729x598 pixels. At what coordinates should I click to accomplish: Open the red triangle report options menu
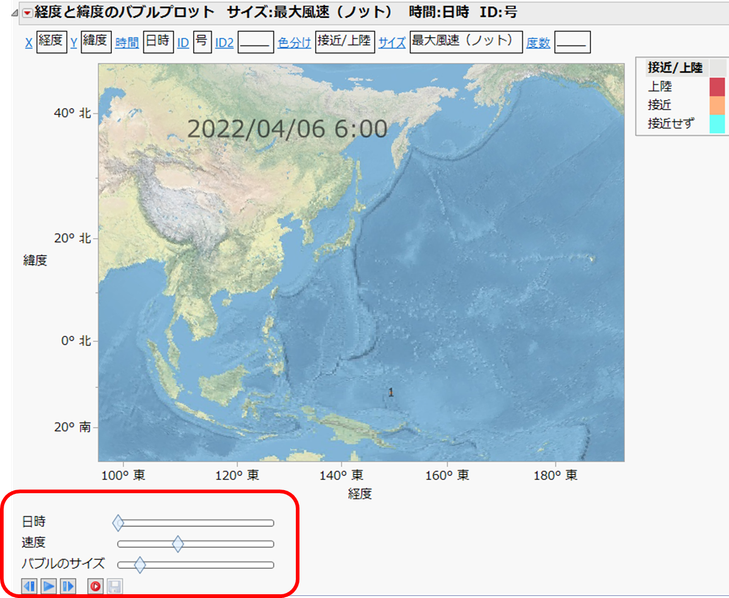(x=27, y=13)
